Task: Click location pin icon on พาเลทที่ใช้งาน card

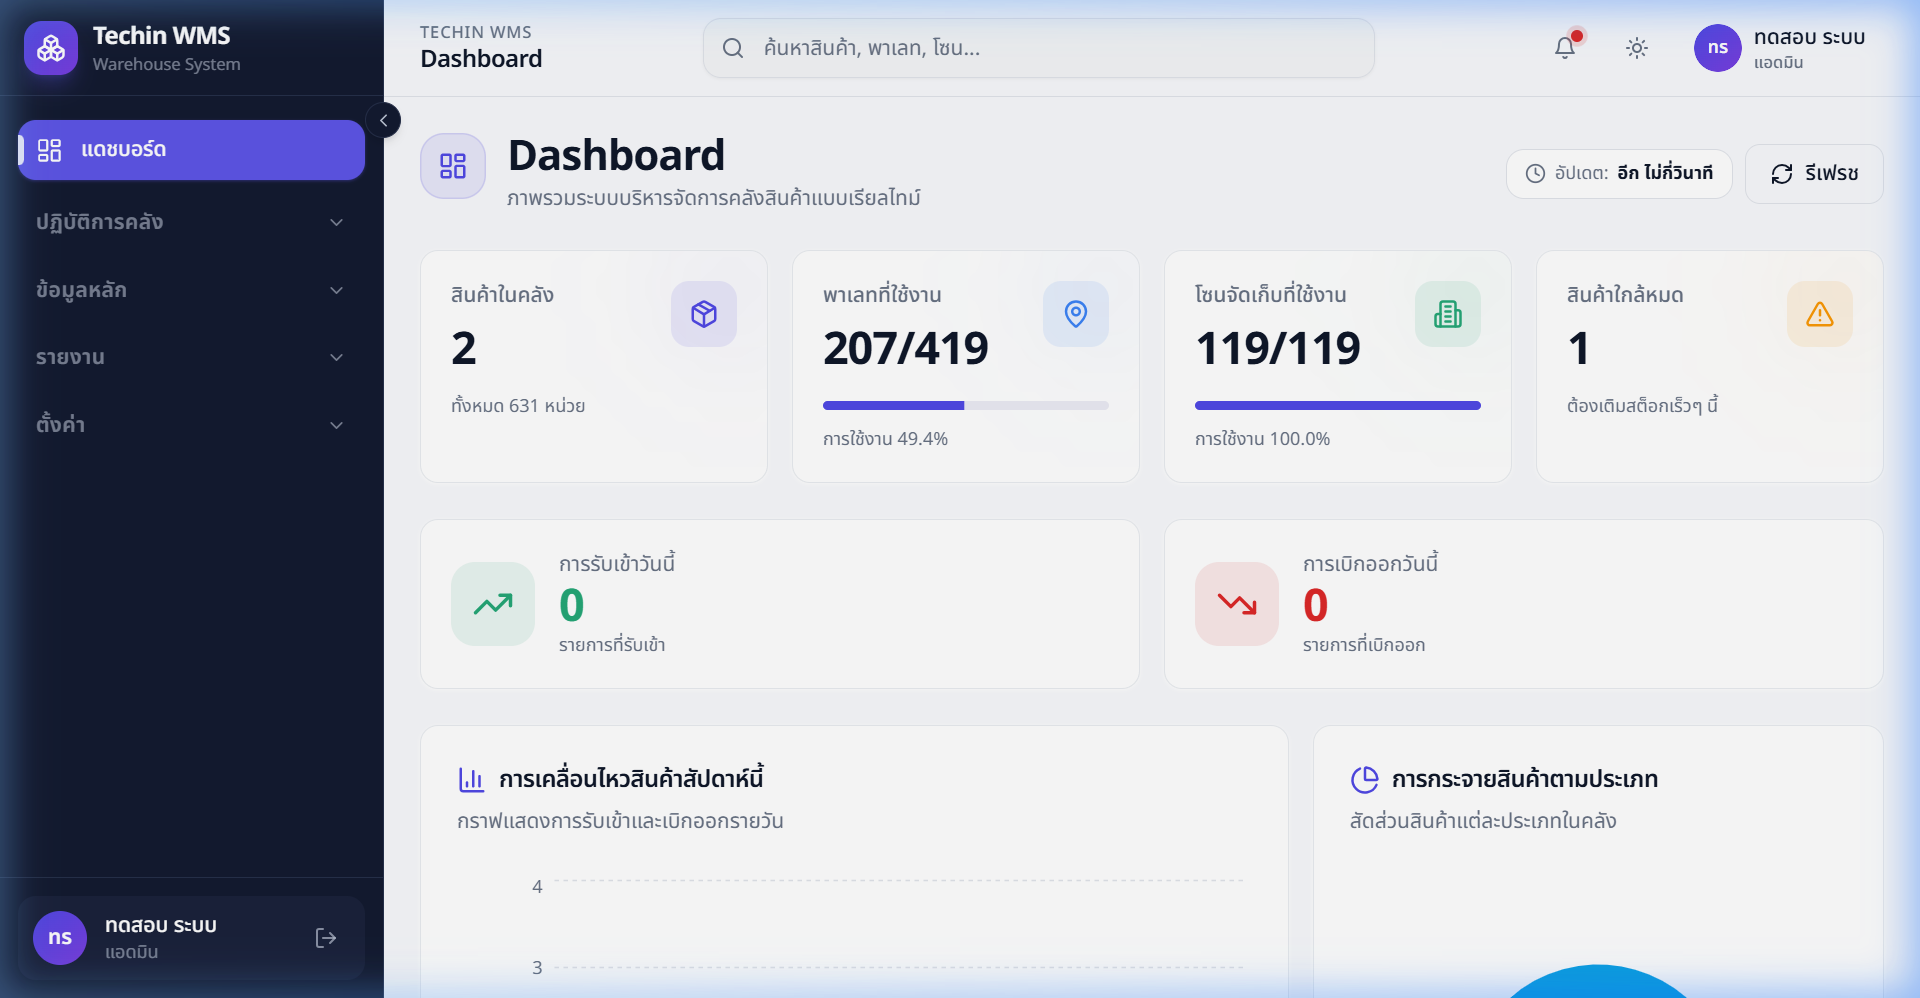Action: 1076,314
